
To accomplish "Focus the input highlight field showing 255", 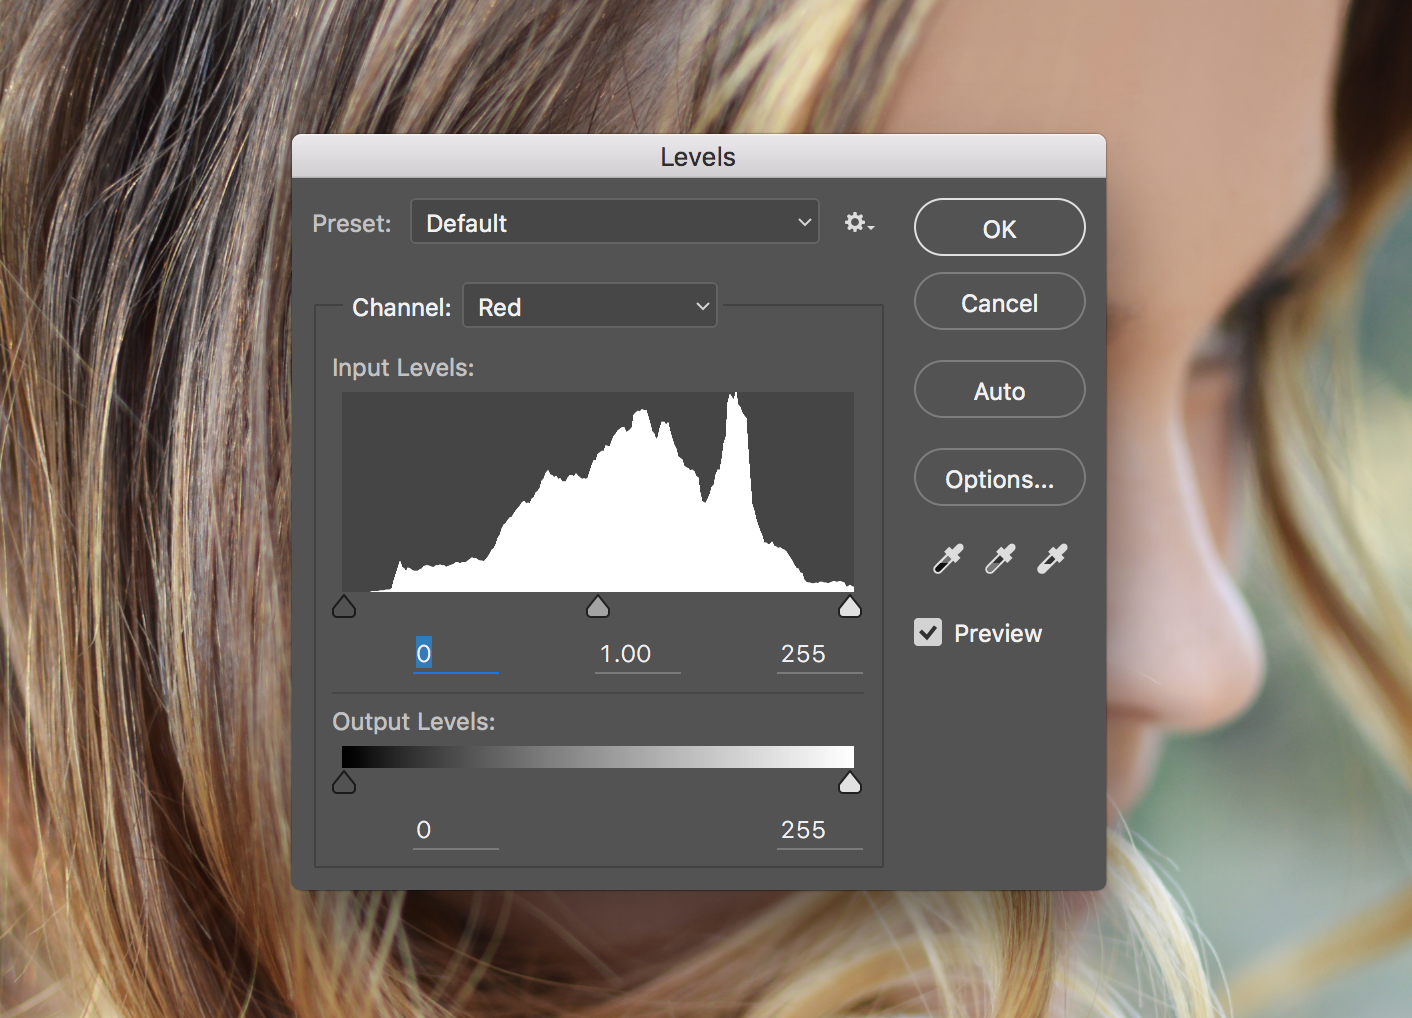I will [x=820, y=654].
